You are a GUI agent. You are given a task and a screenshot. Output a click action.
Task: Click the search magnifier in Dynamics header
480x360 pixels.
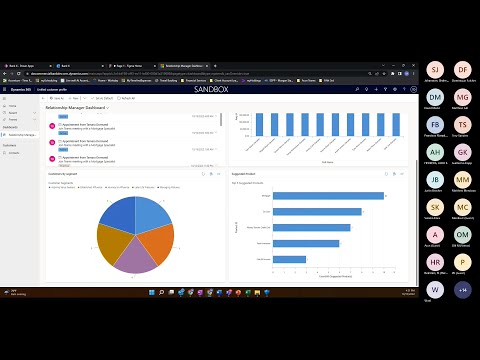(357, 89)
